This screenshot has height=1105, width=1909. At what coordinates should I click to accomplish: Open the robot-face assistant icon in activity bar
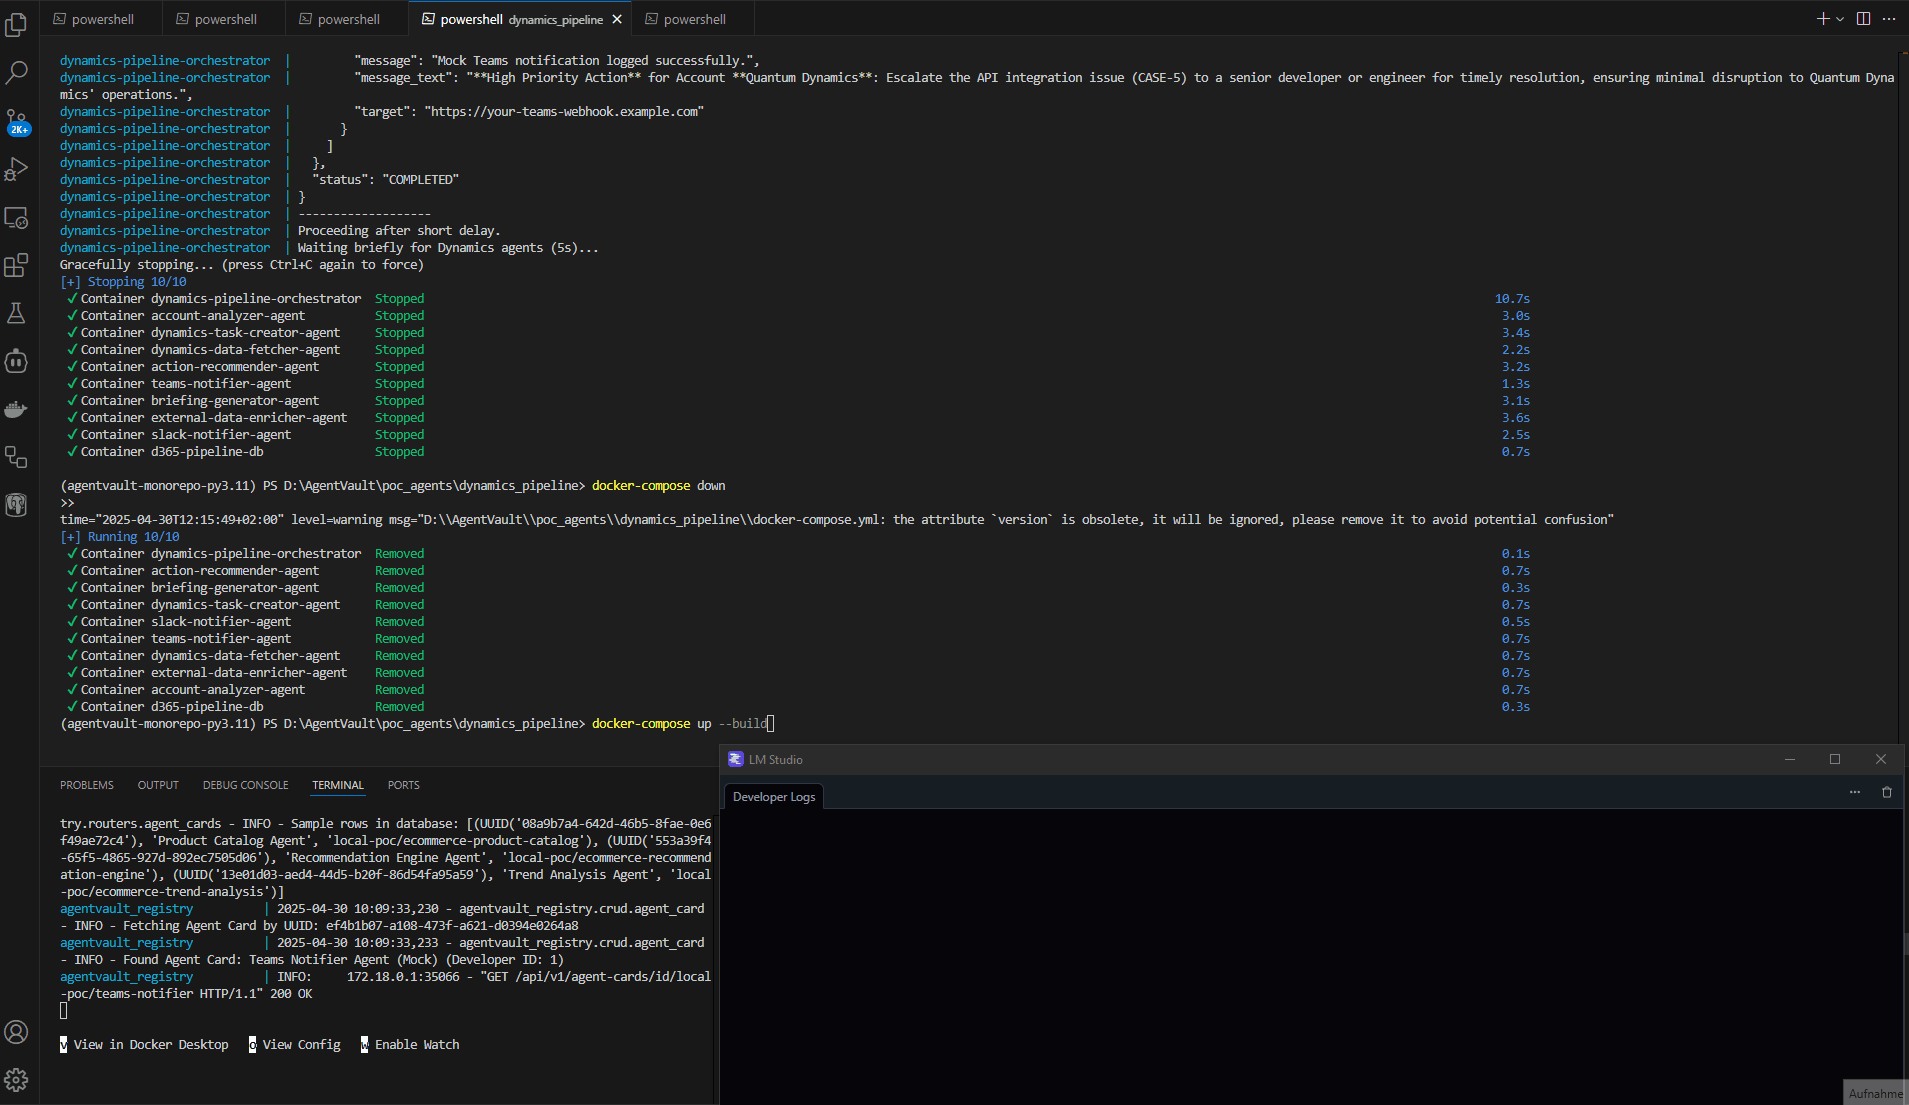tap(16, 361)
